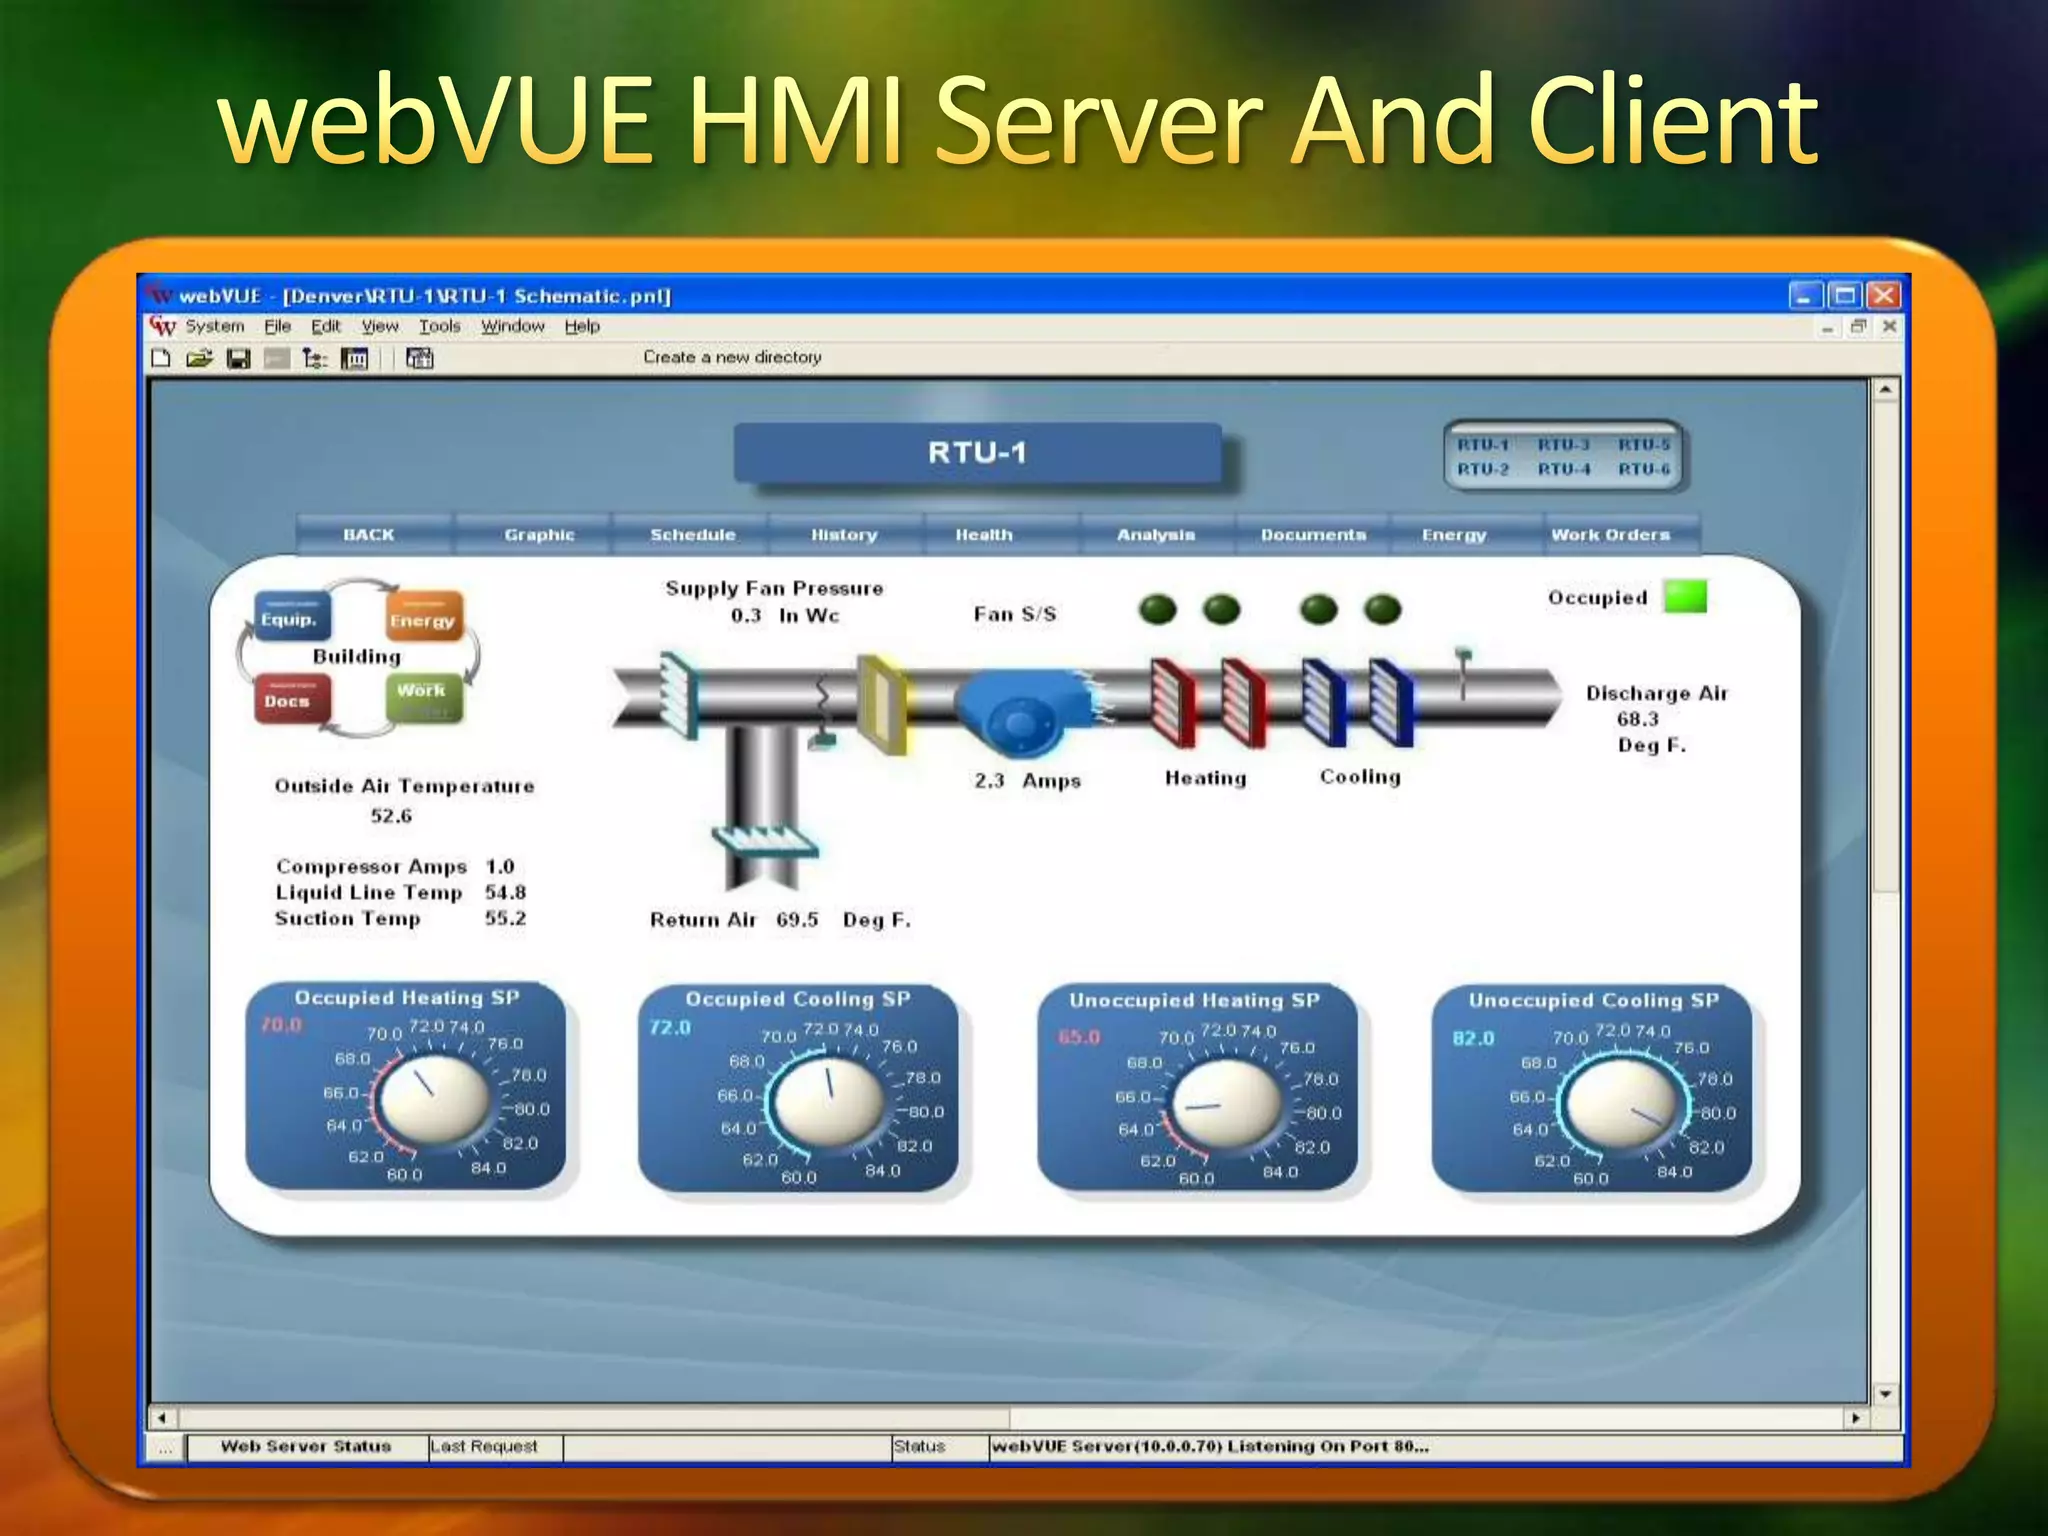Toggle the green Occupied indicator

point(1685,597)
